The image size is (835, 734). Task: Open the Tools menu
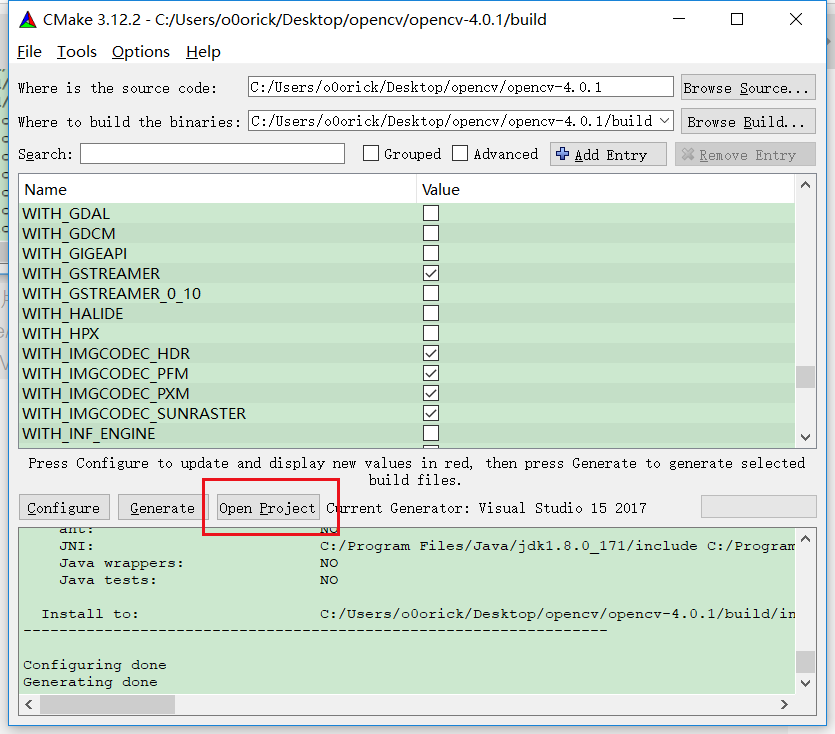click(77, 52)
